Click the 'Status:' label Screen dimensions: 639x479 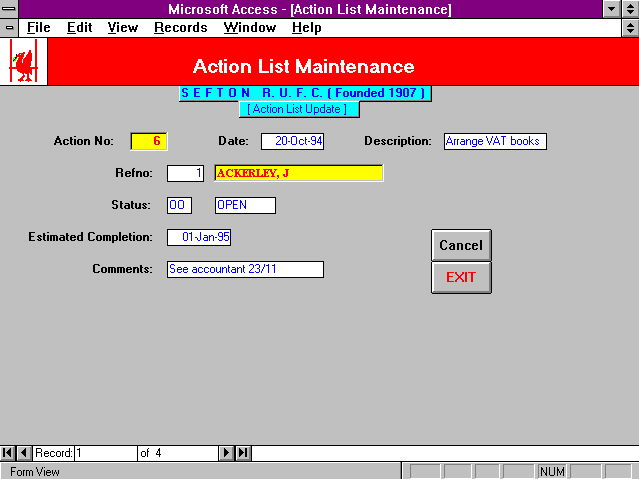131,205
